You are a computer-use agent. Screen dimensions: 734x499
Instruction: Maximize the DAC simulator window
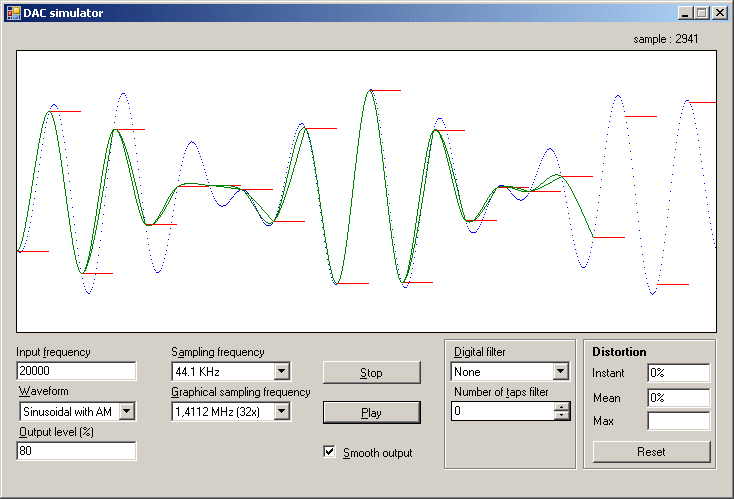[702, 13]
